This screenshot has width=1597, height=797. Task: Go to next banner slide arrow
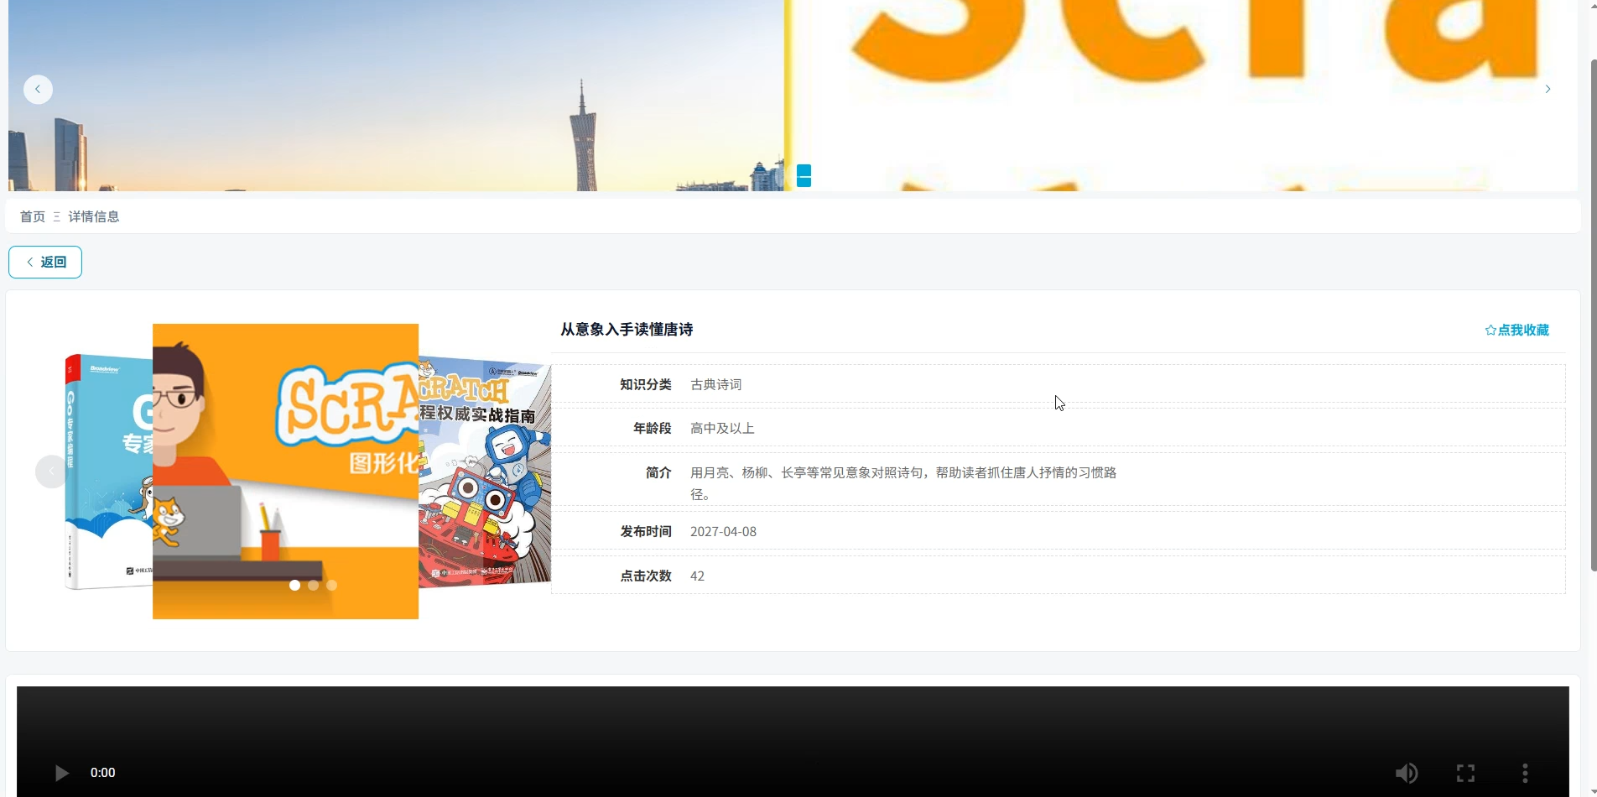pos(1548,89)
